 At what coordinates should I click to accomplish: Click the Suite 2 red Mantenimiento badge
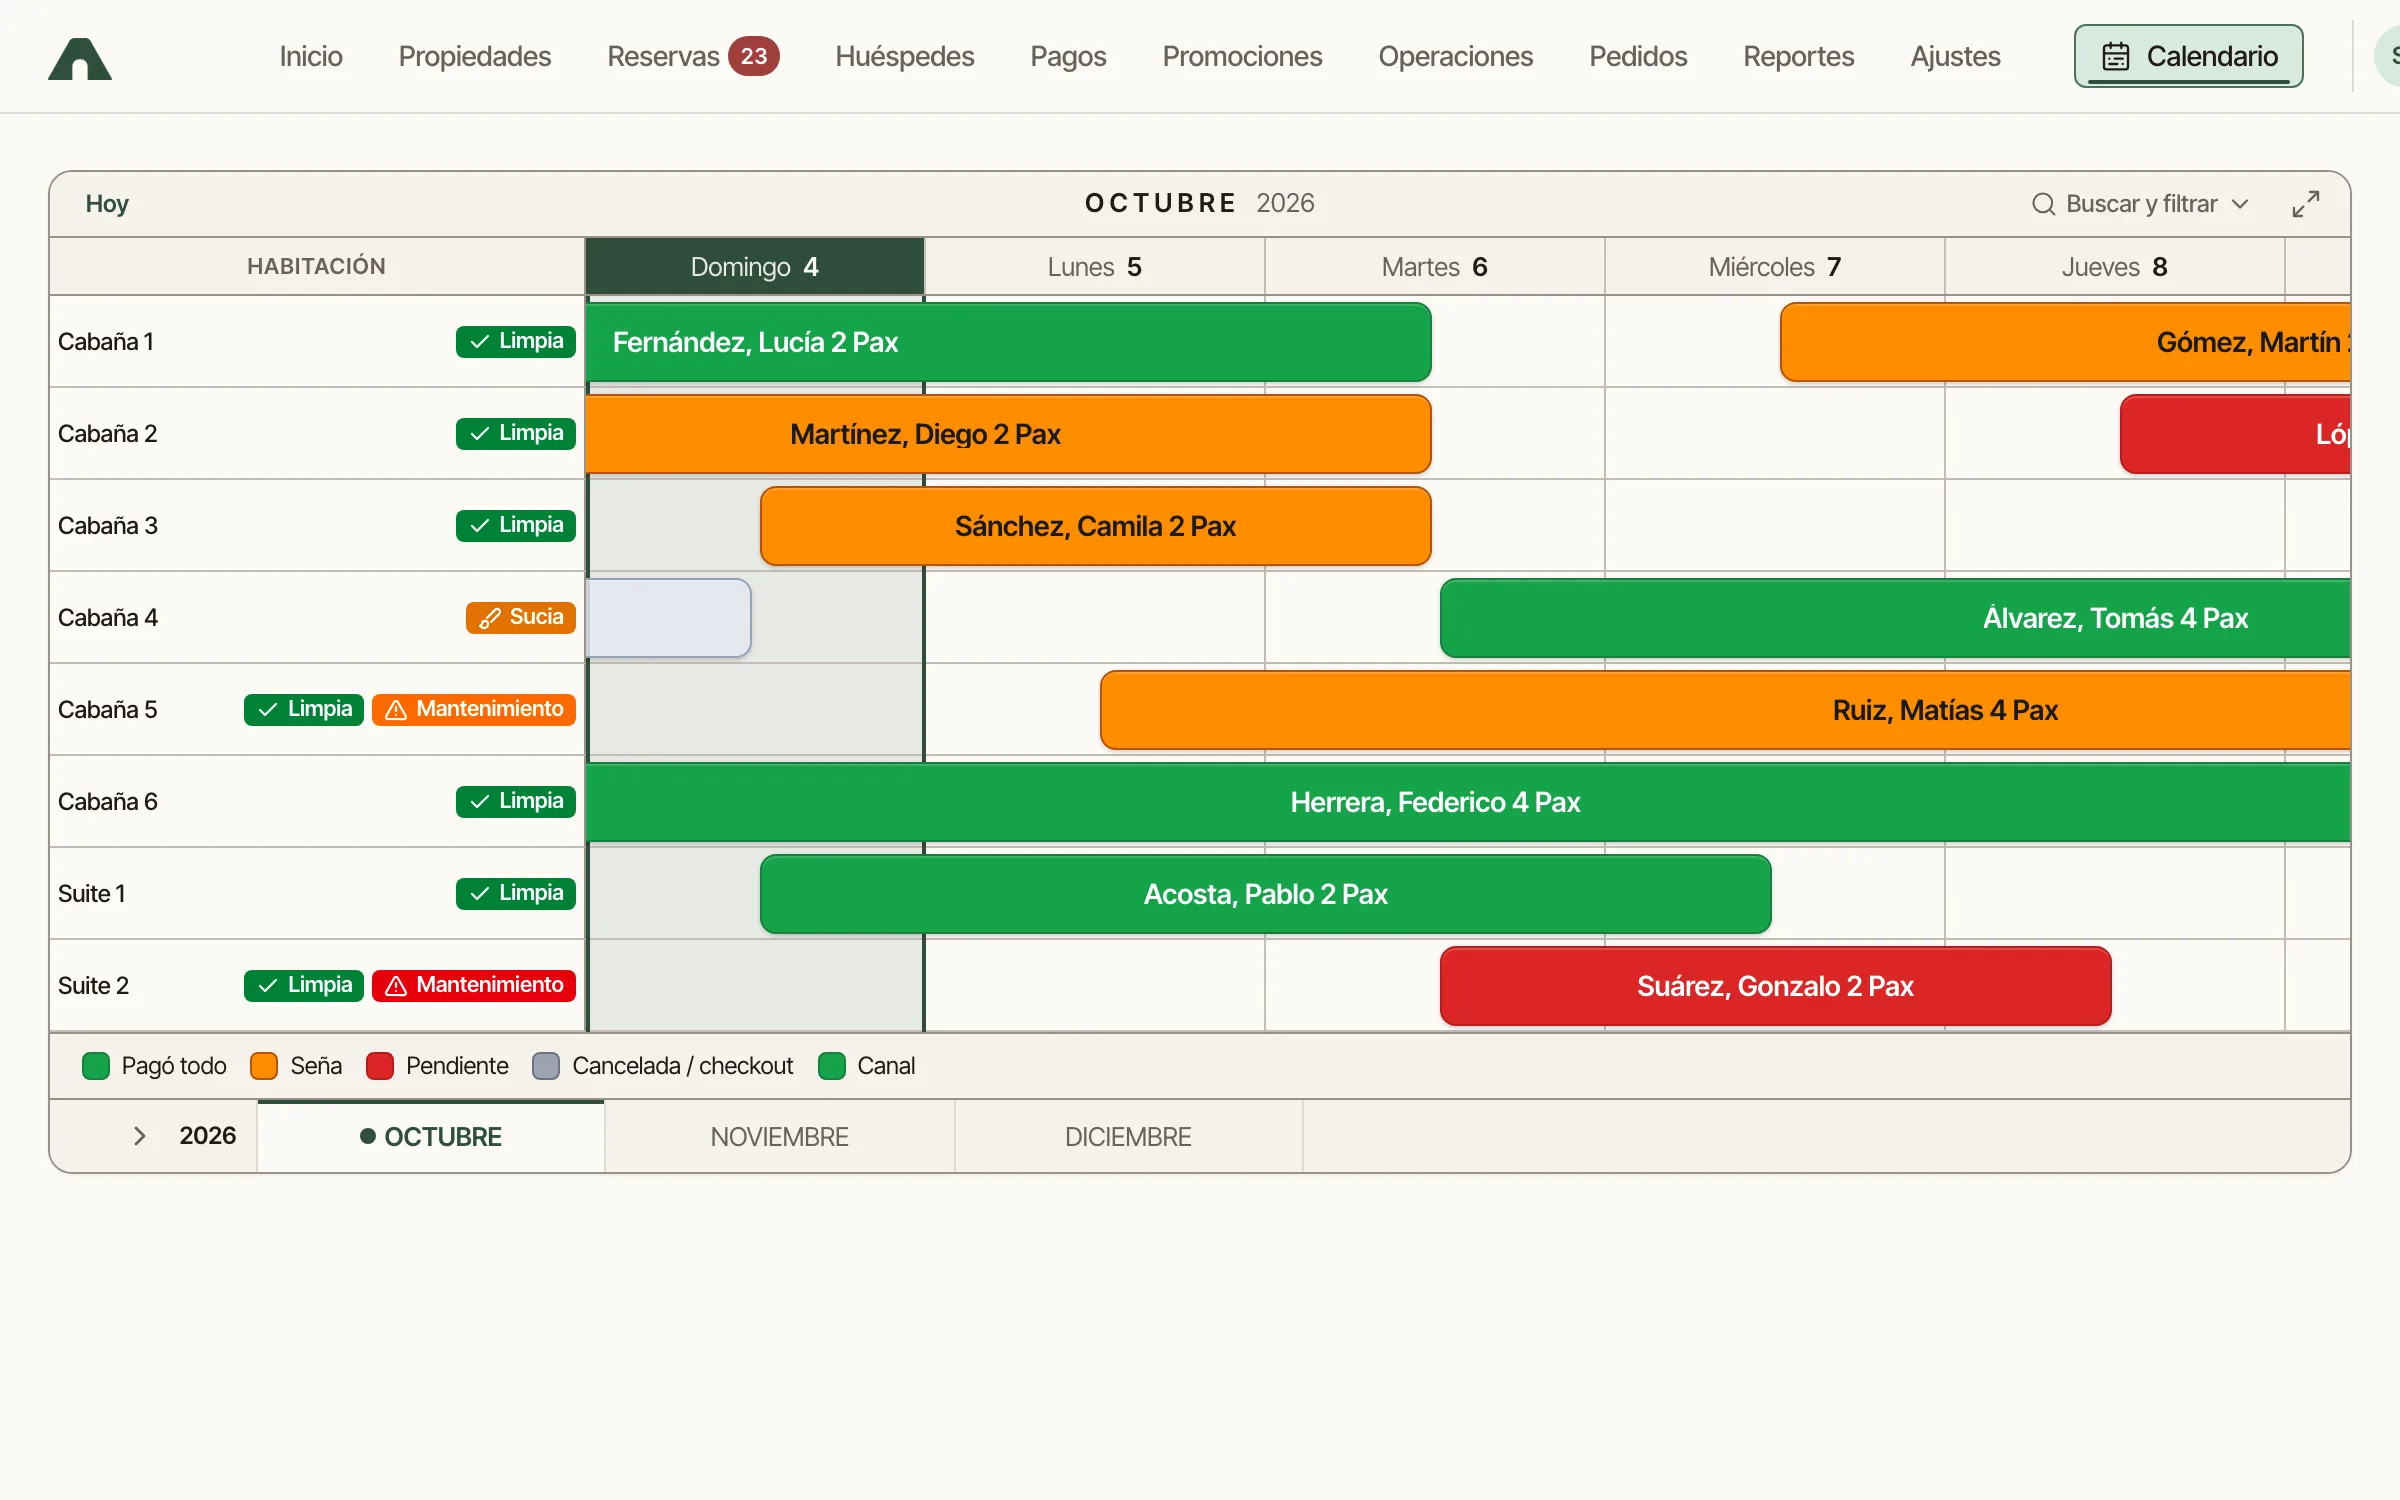[473, 985]
